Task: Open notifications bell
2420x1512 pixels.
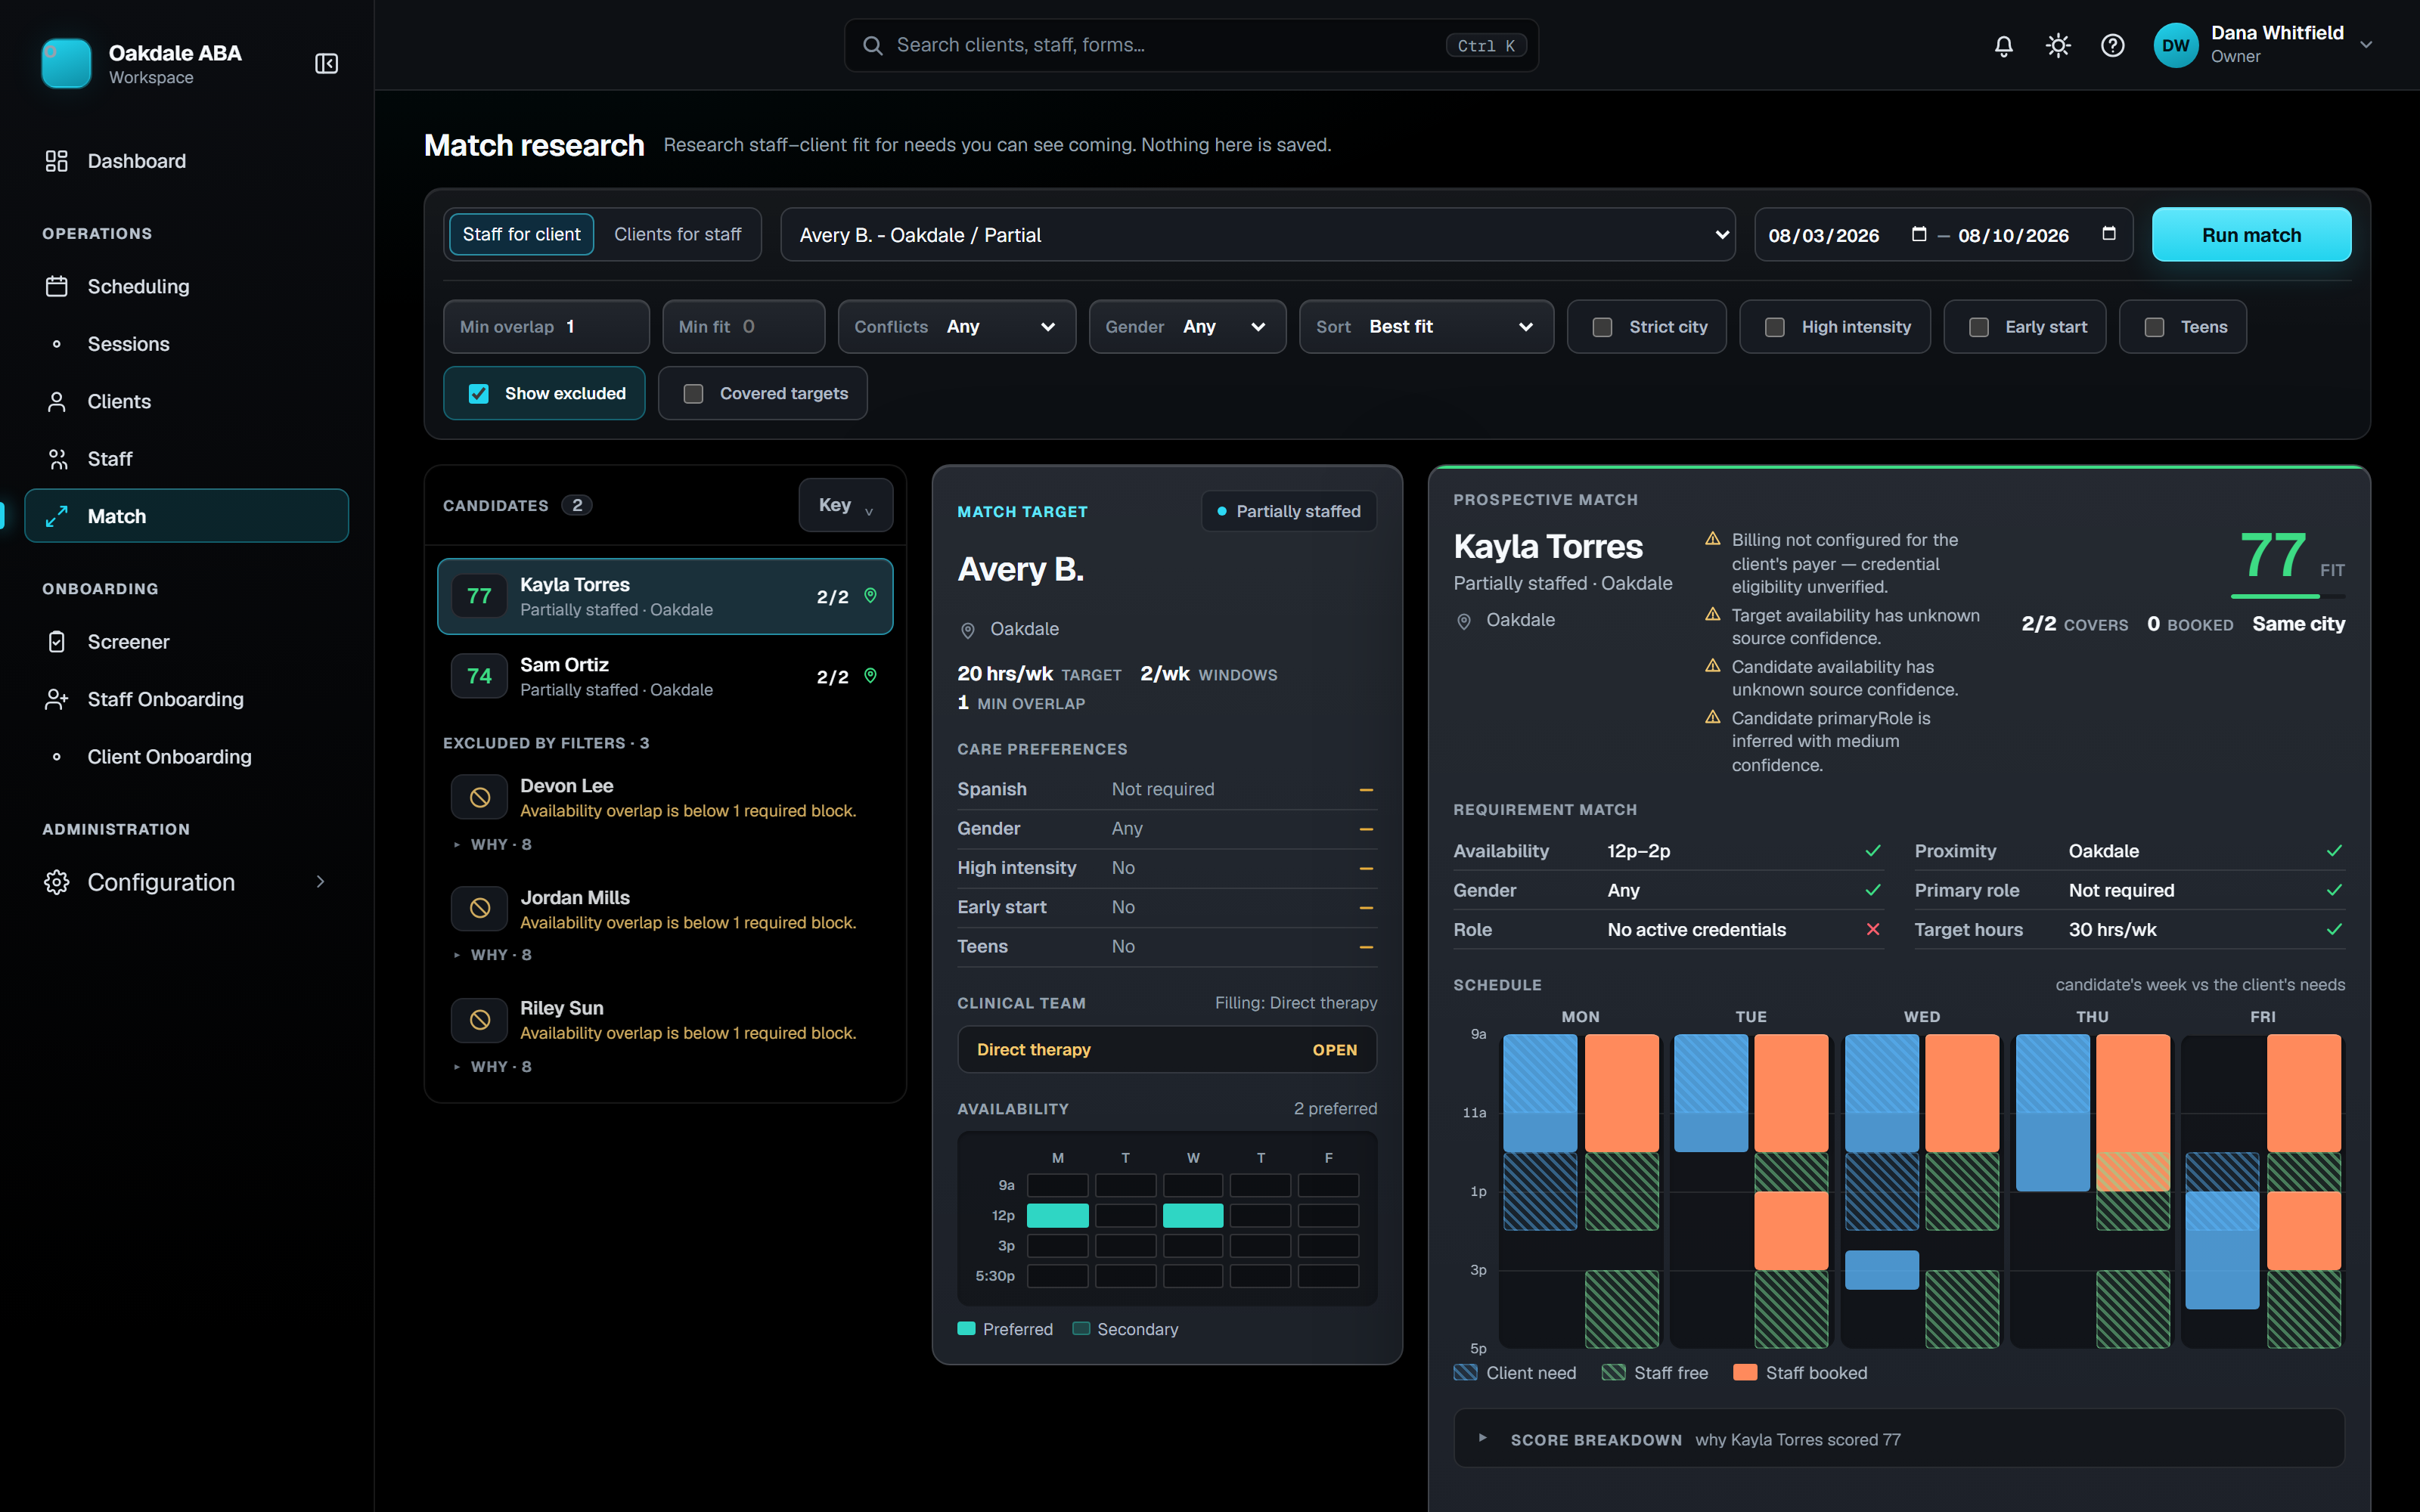Action: (x=2003, y=45)
